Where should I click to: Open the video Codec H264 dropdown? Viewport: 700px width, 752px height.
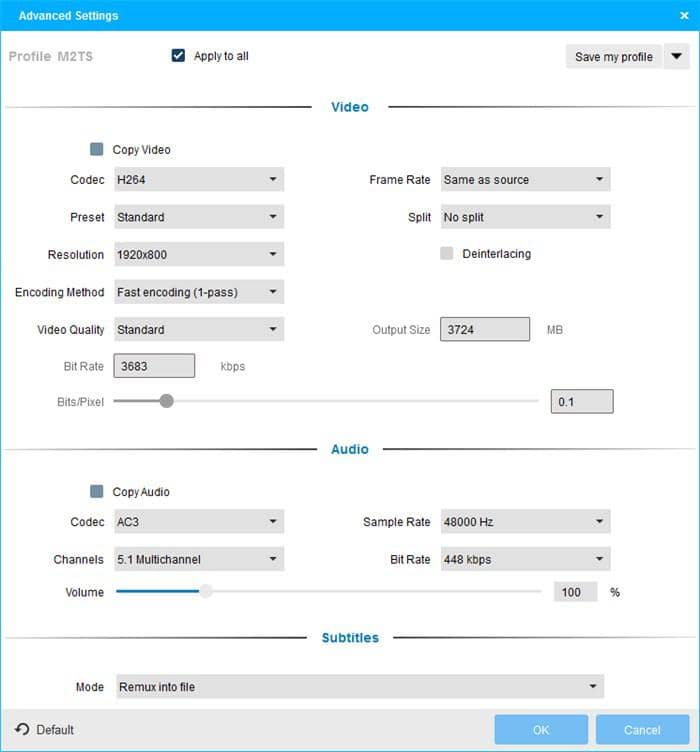tap(199, 179)
